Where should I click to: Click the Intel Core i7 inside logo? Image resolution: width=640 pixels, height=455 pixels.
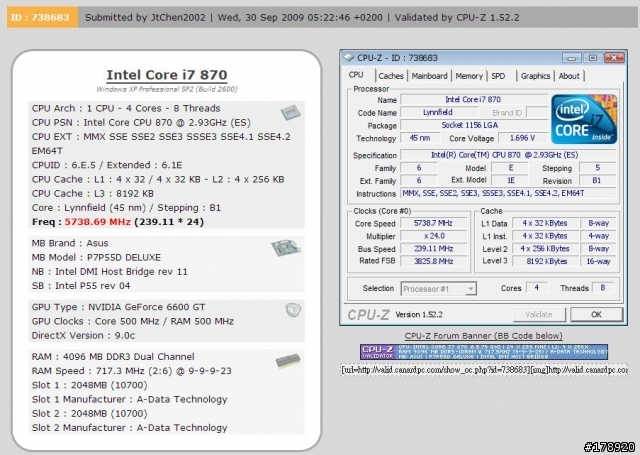pos(584,119)
